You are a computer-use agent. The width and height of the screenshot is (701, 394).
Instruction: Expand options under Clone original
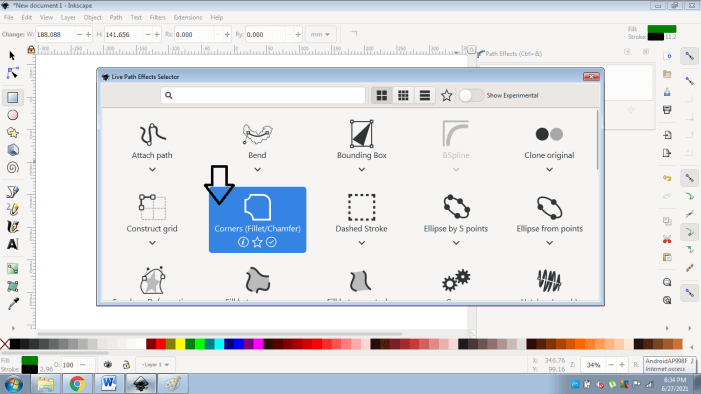[x=549, y=169]
